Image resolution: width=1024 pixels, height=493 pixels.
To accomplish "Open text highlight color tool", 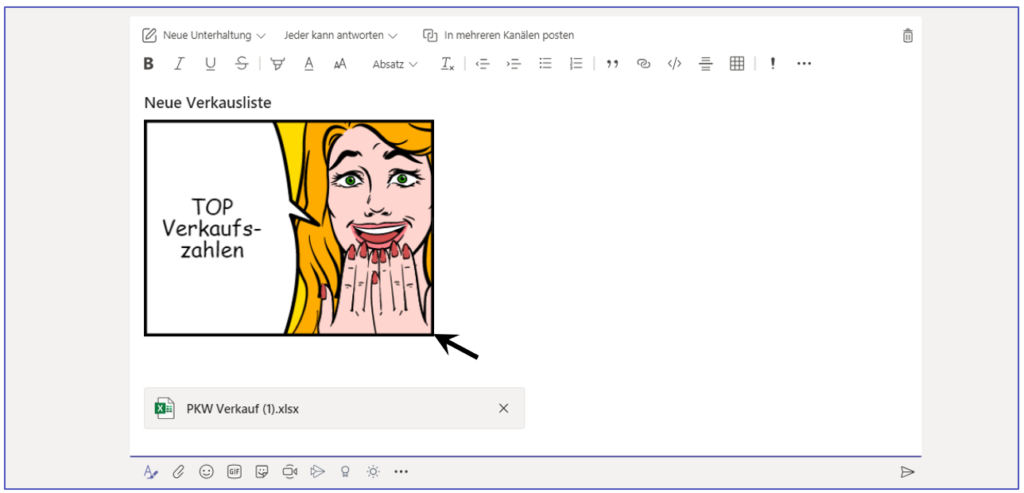I will pyautogui.click(x=278, y=63).
